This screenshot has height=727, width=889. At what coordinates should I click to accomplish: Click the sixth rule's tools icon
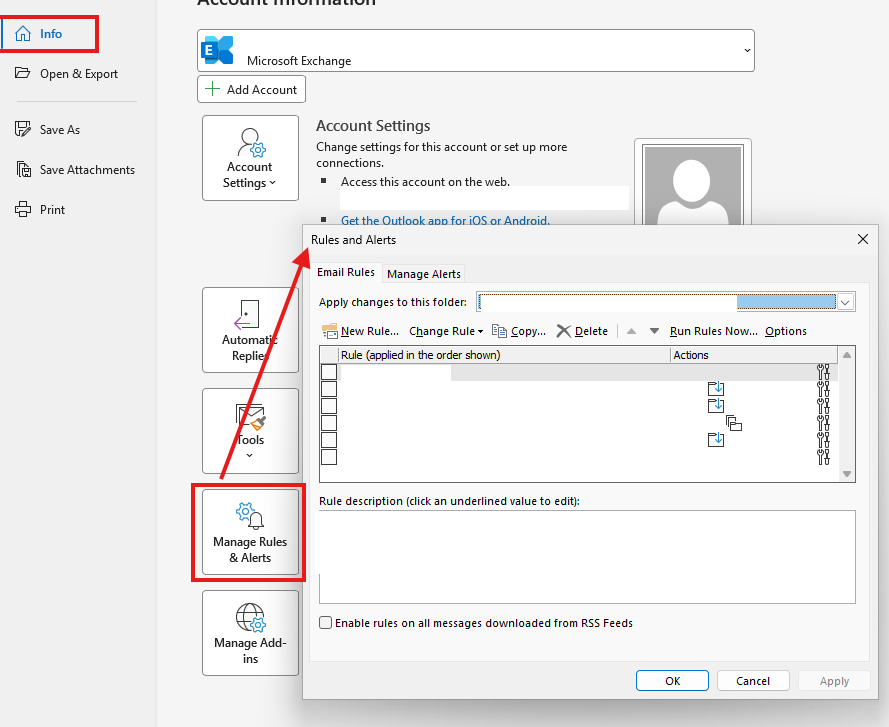point(823,457)
